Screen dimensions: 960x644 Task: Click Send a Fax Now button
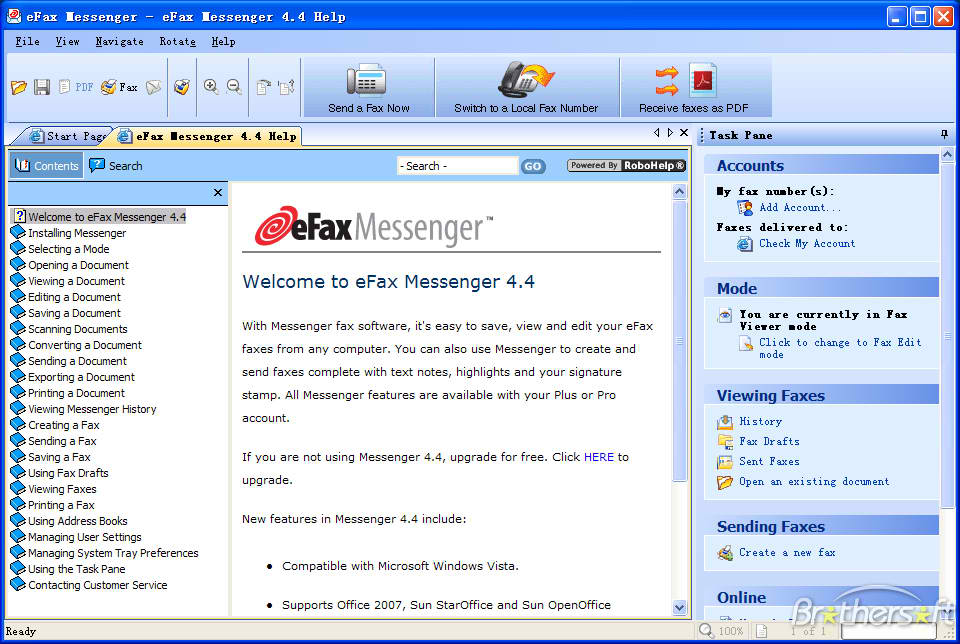pyautogui.click(x=369, y=88)
